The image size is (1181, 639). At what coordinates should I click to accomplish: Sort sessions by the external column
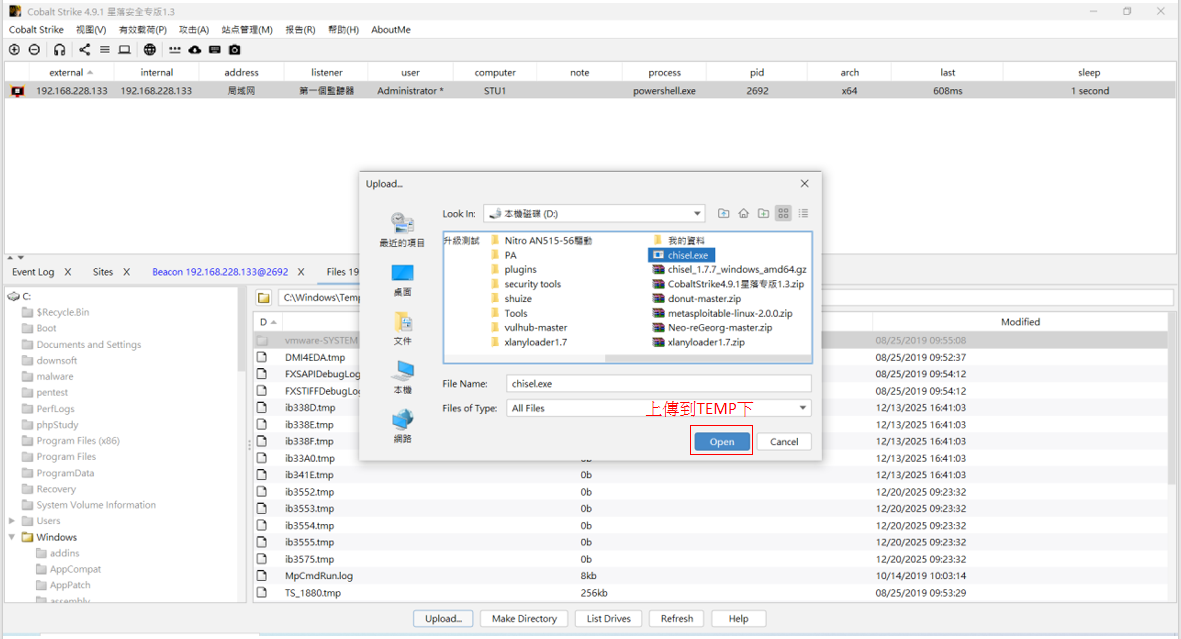[x=71, y=72]
